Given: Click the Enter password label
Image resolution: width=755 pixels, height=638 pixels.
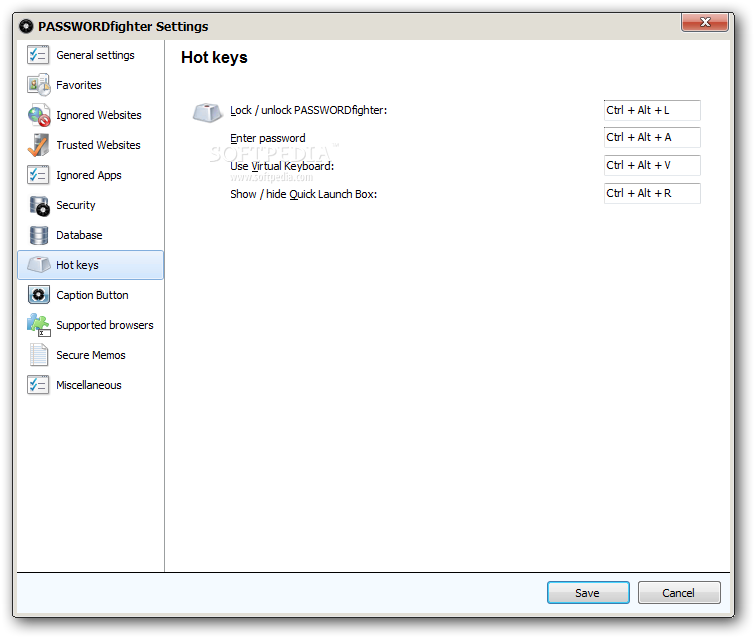Looking at the screenshot, I should coord(268,138).
